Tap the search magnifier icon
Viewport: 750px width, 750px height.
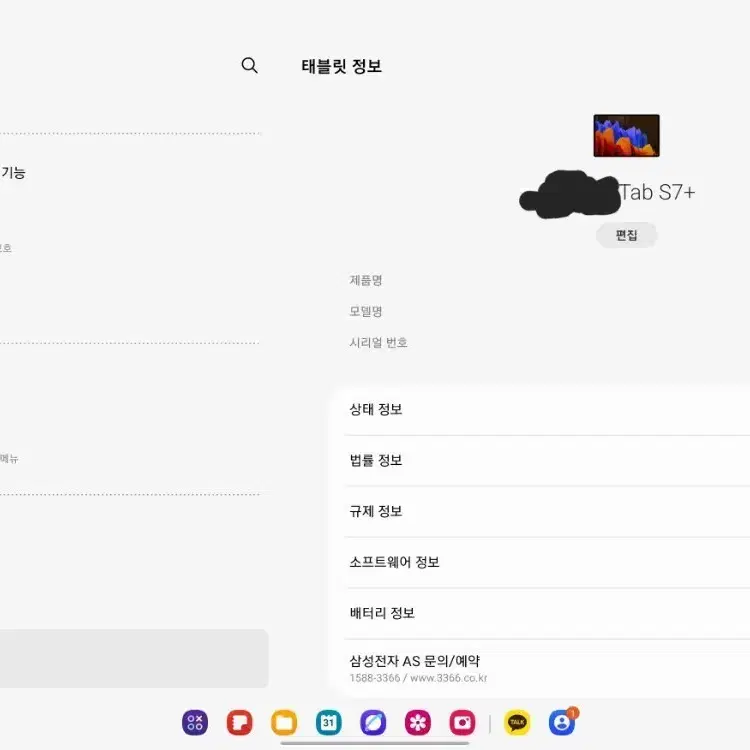pyautogui.click(x=249, y=65)
